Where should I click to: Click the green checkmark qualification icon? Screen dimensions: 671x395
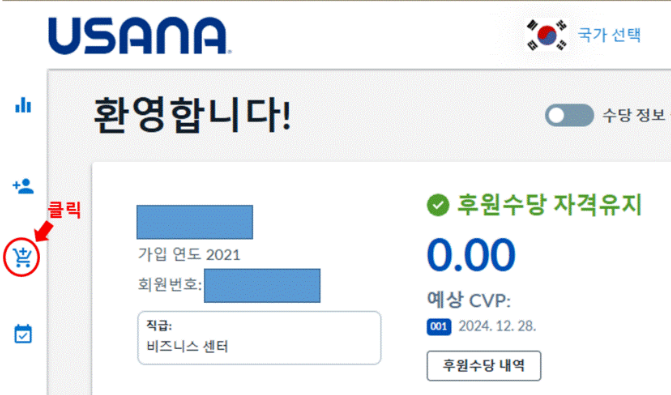click(438, 205)
